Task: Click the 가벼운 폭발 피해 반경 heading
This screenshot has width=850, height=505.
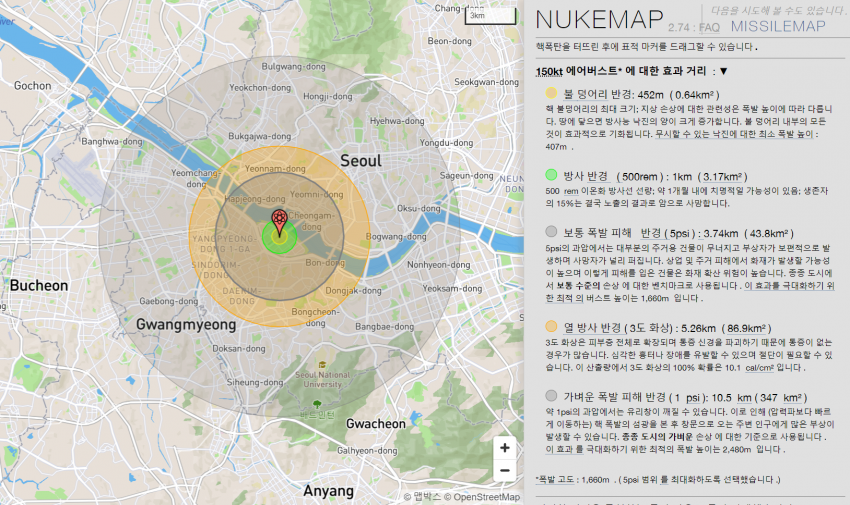Action: pyautogui.click(x=614, y=397)
